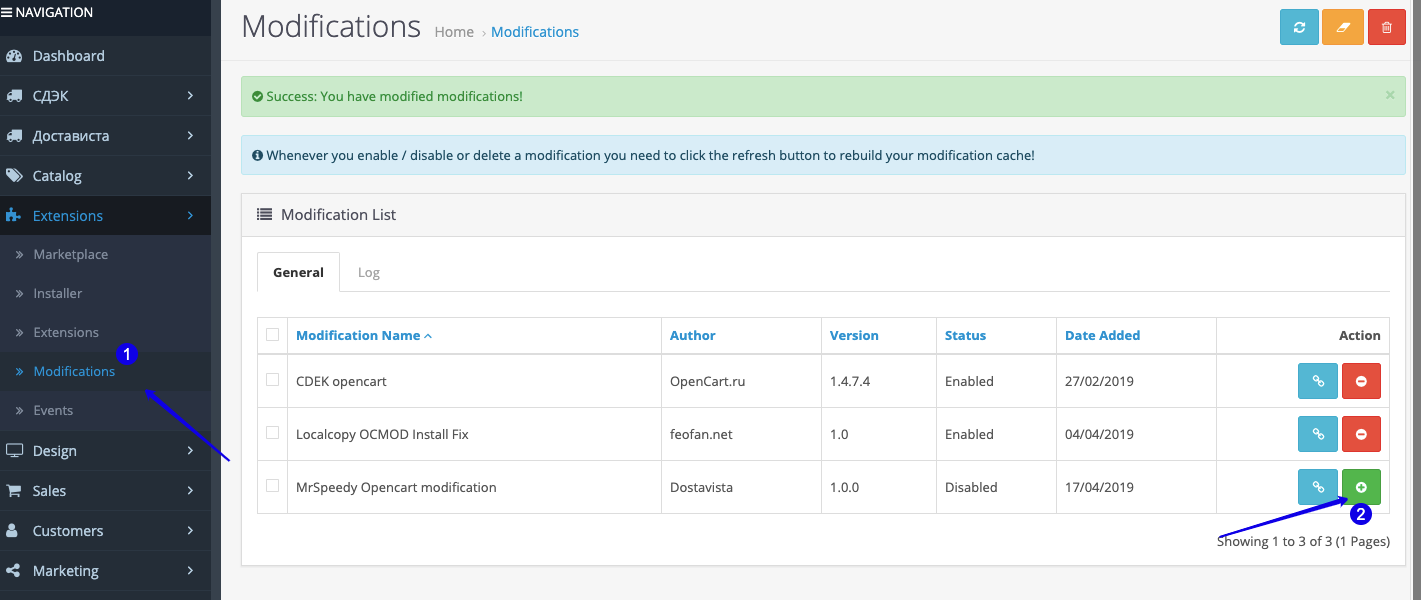Click the red delete trash button
This screenshot has height=600, width=1421.
tap(1386, 27)
